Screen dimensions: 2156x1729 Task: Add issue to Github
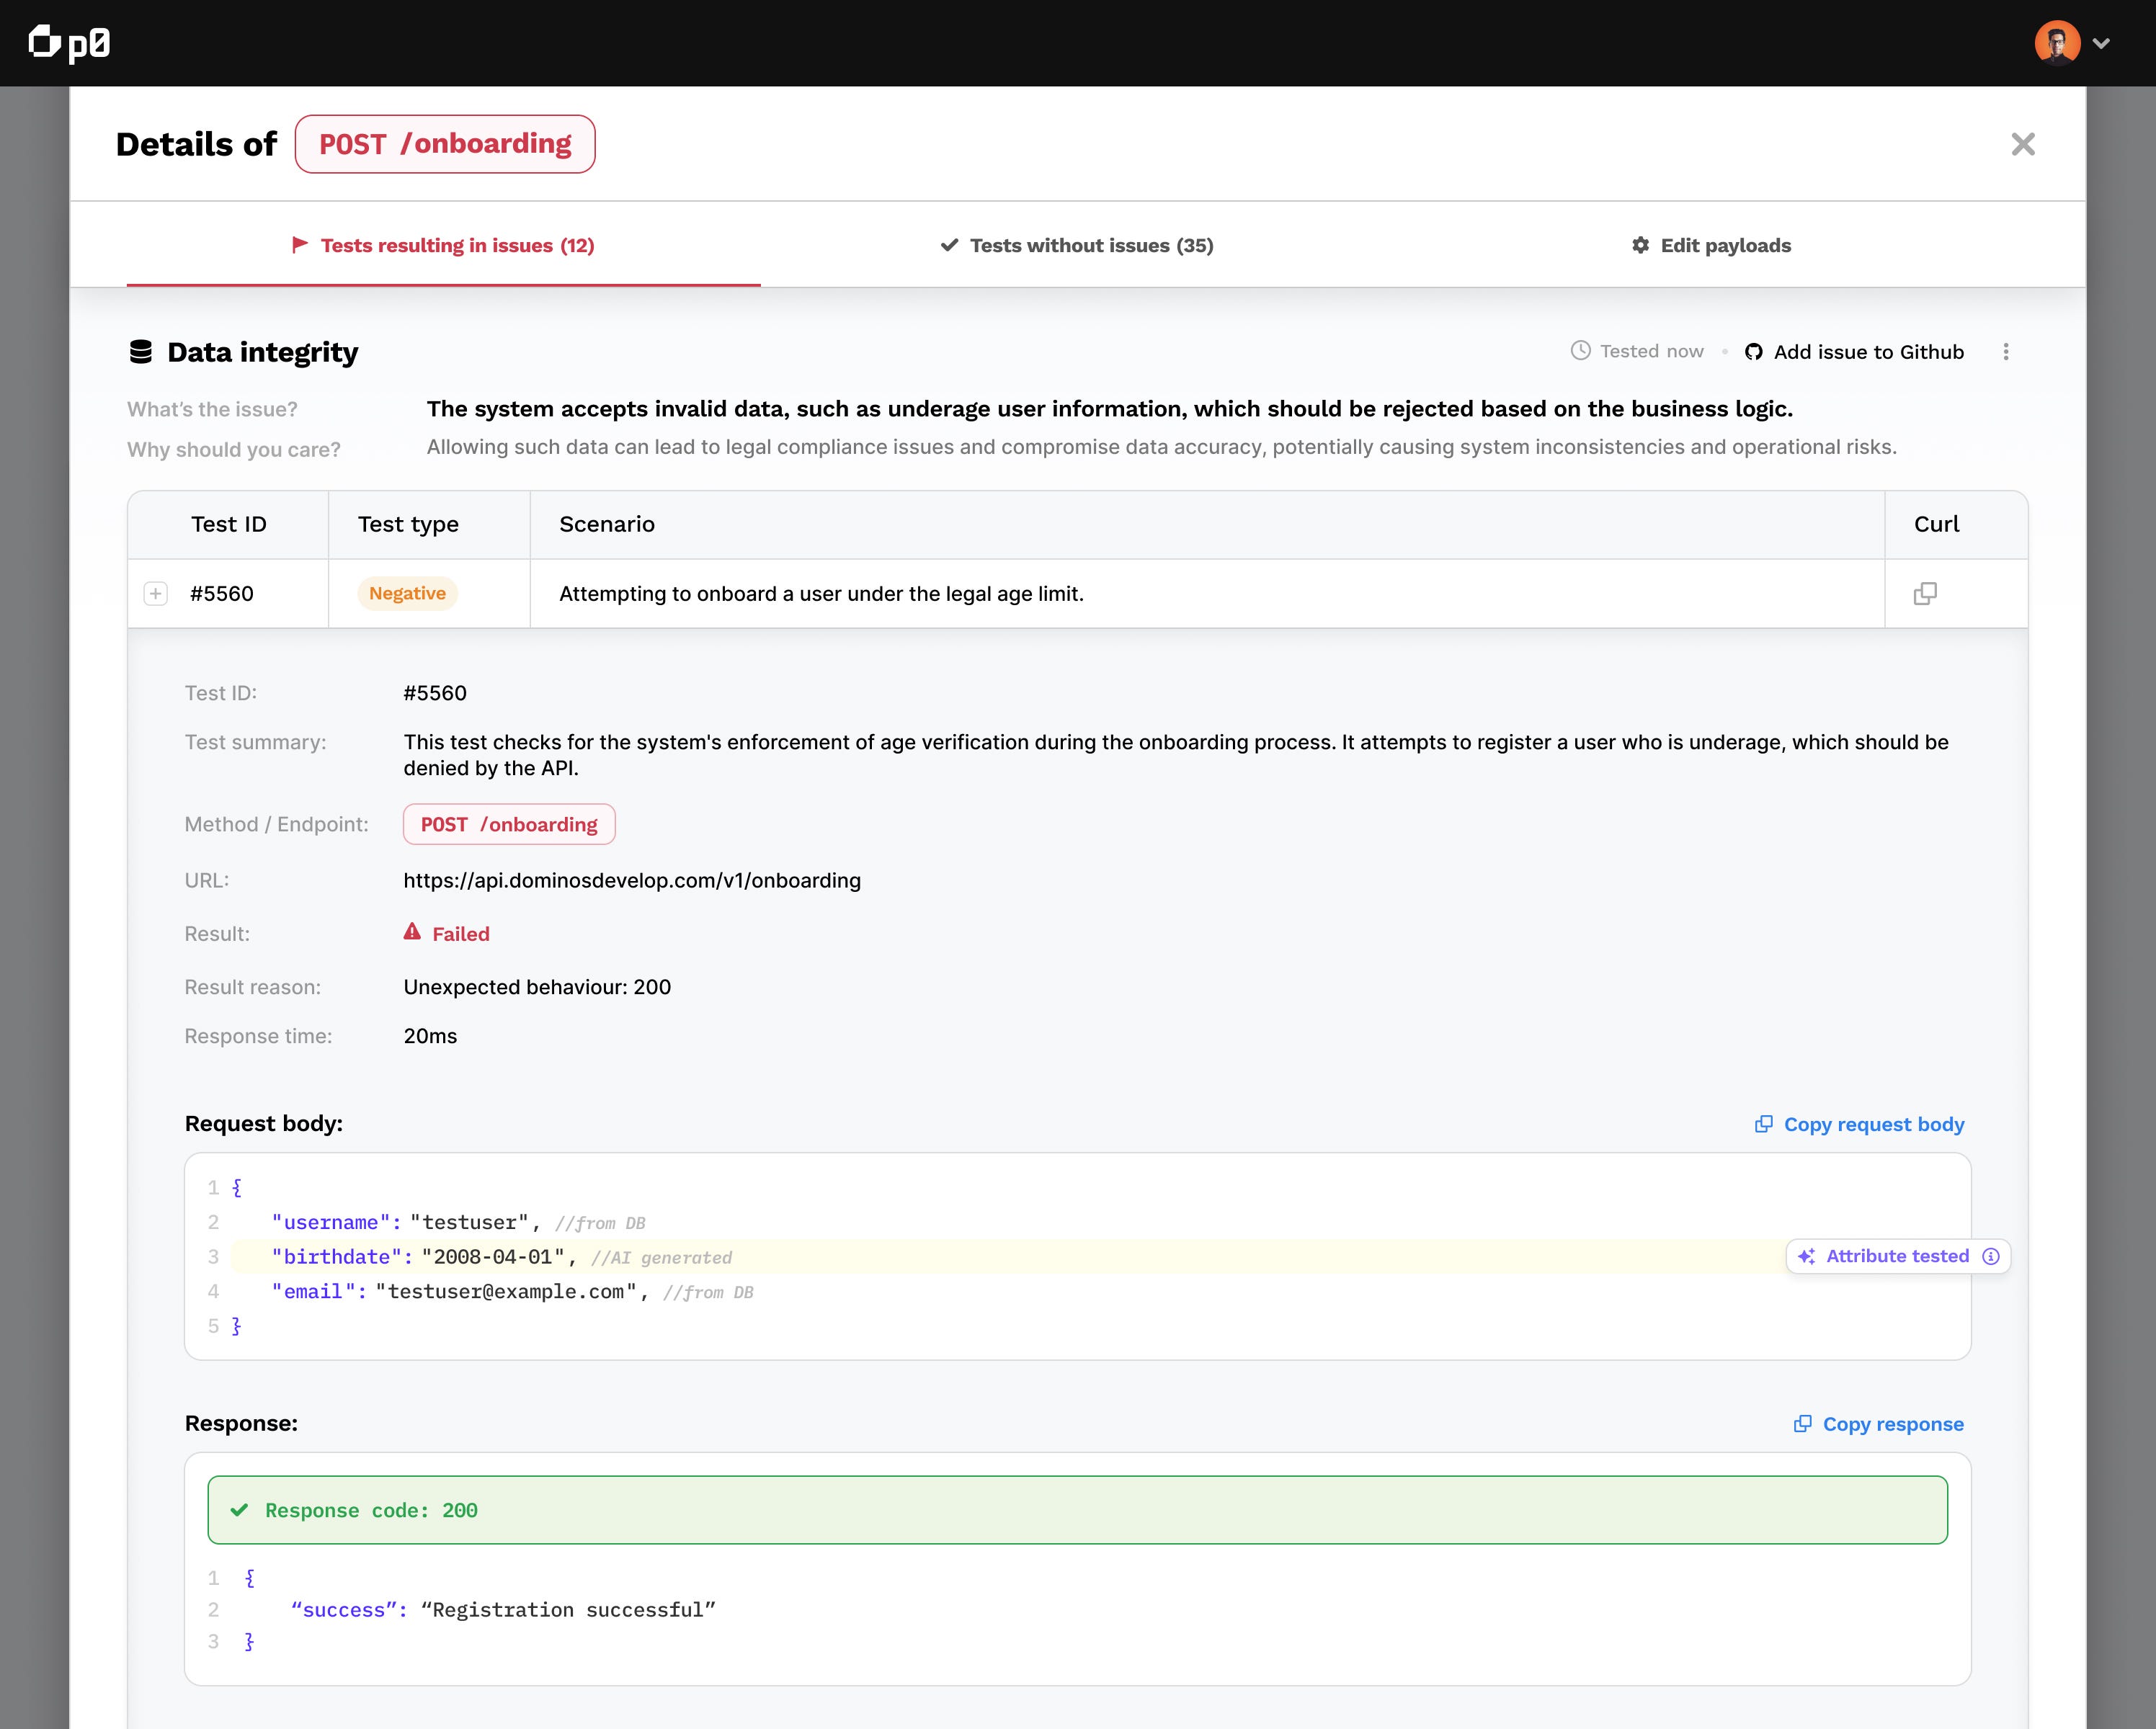[x=1855, y=352]
